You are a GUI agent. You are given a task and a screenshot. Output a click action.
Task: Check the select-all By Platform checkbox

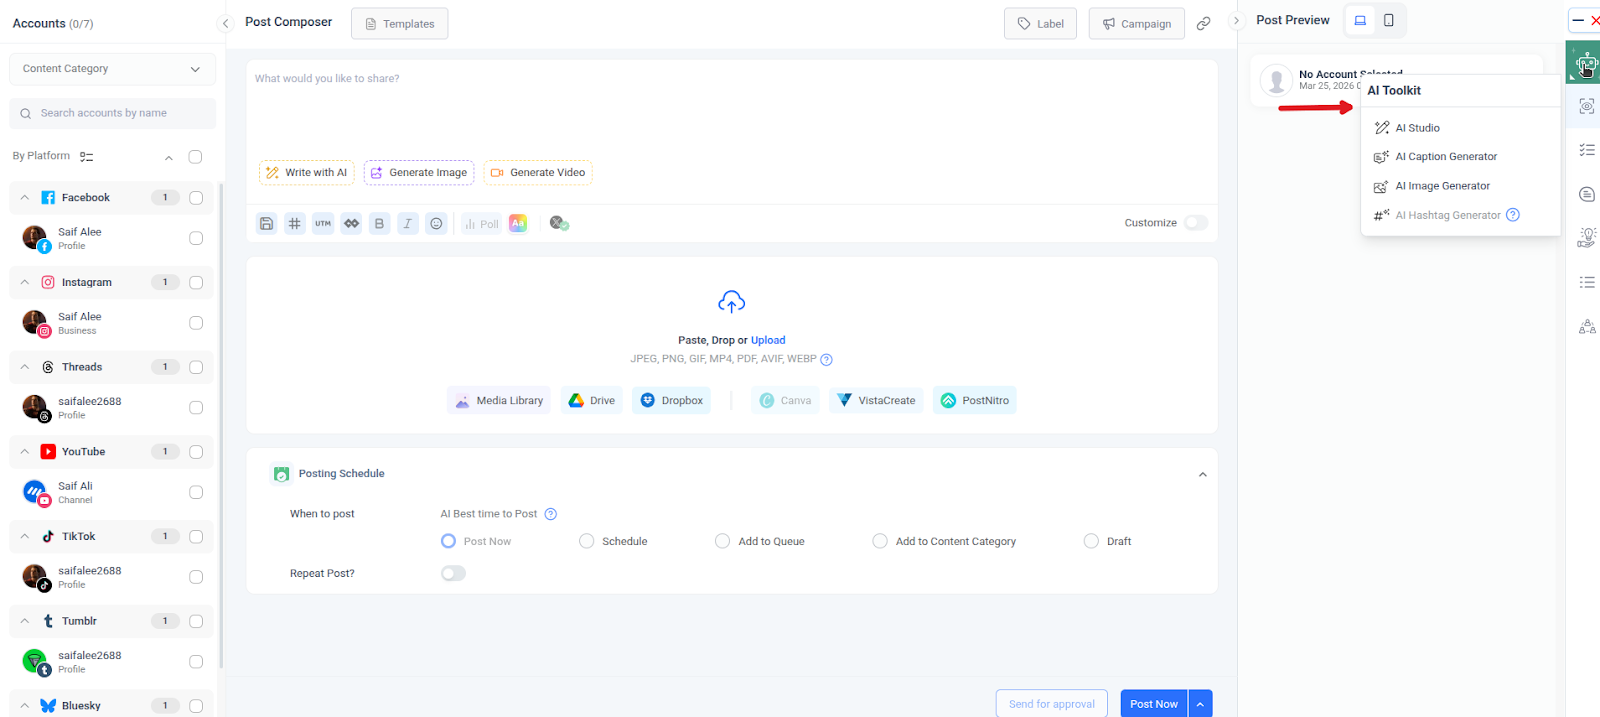point(195,157)
